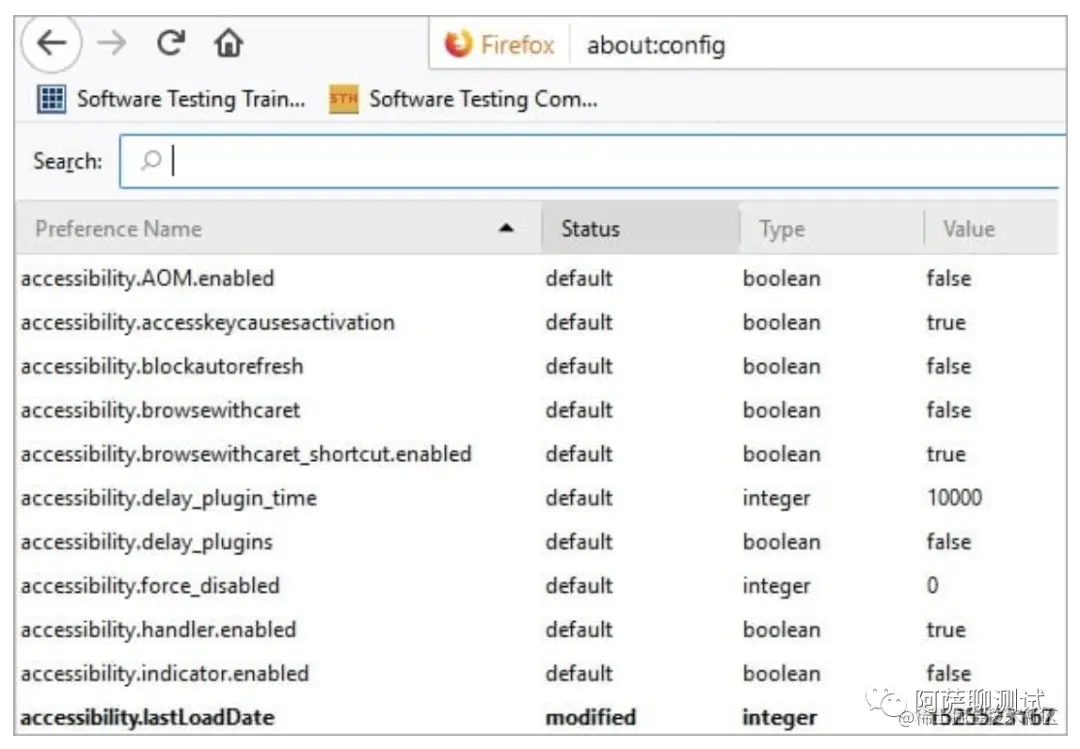Reload the page with the refresh icon
Viewport: 1080px width, 749px height.
point(170,43)
